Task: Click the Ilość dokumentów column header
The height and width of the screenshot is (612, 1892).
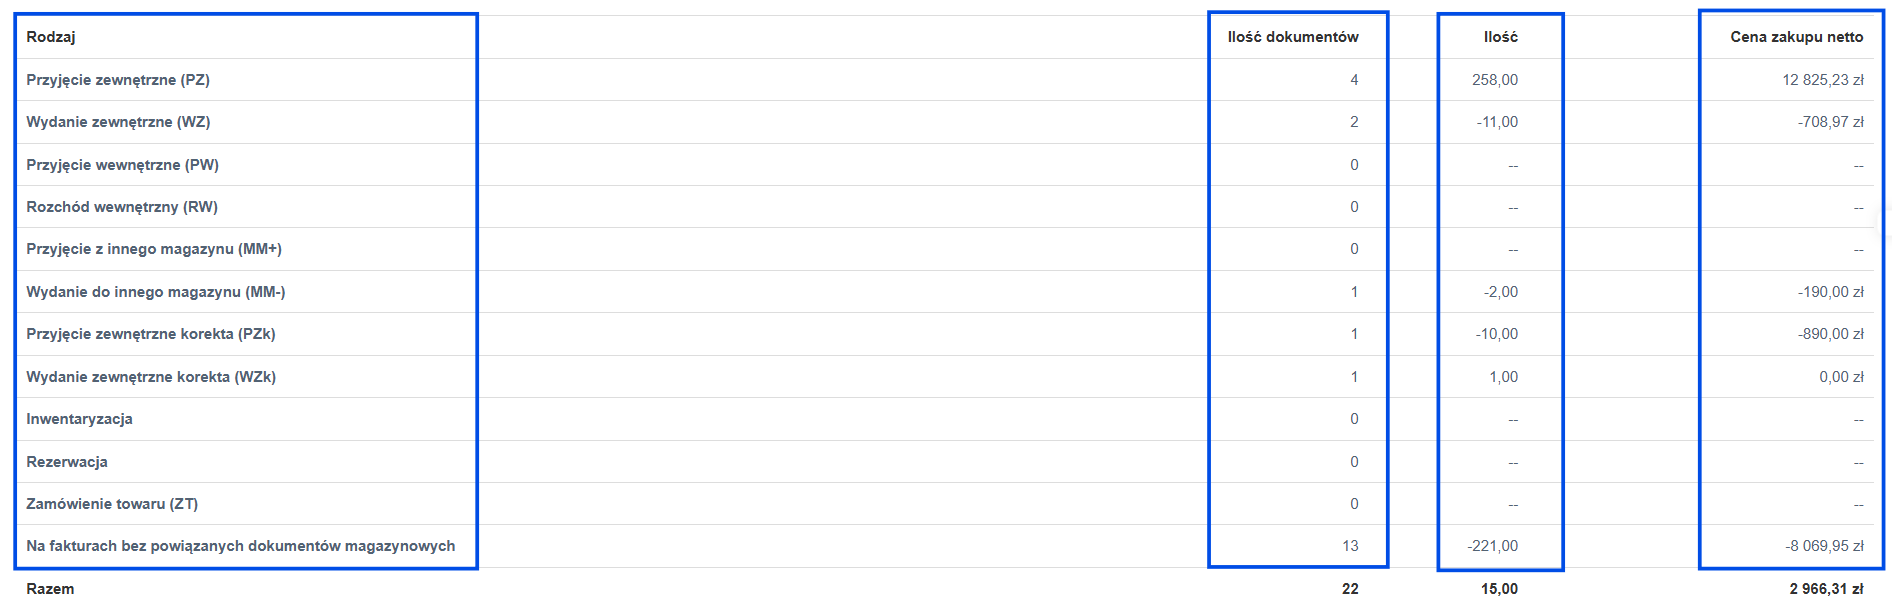Action: coord(1293,37)
